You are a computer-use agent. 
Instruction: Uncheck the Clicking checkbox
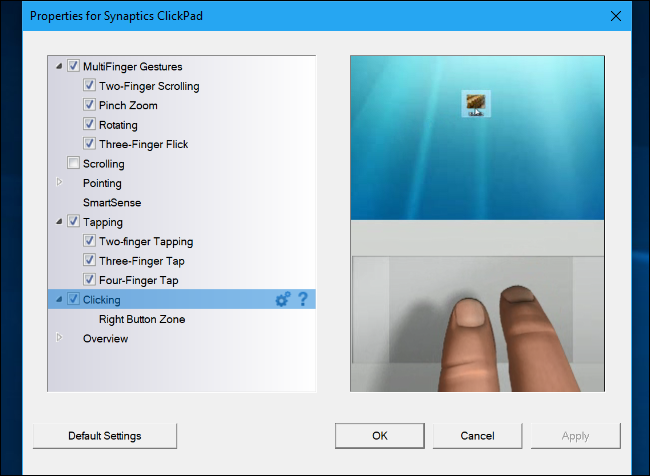[x=73, y=299]
